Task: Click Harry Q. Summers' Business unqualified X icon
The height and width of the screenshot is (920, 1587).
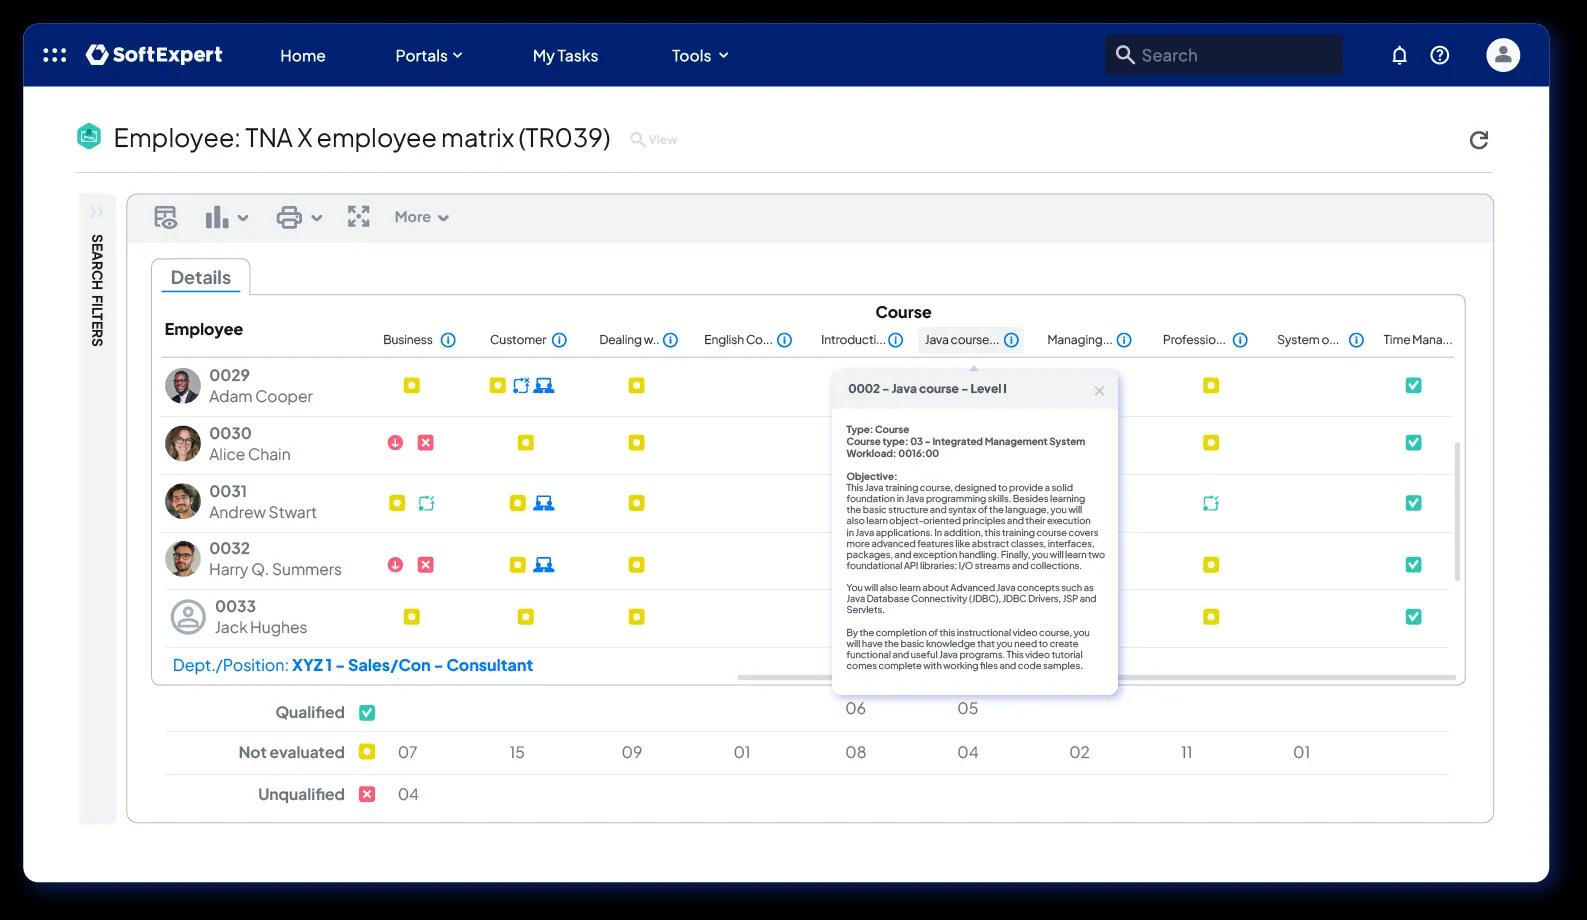Action: point(425,565)
